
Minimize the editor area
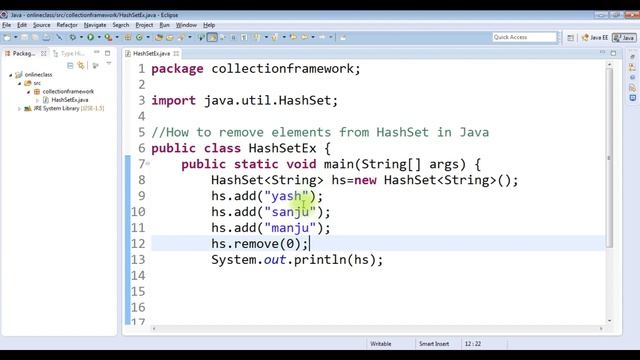pos(602,53)
